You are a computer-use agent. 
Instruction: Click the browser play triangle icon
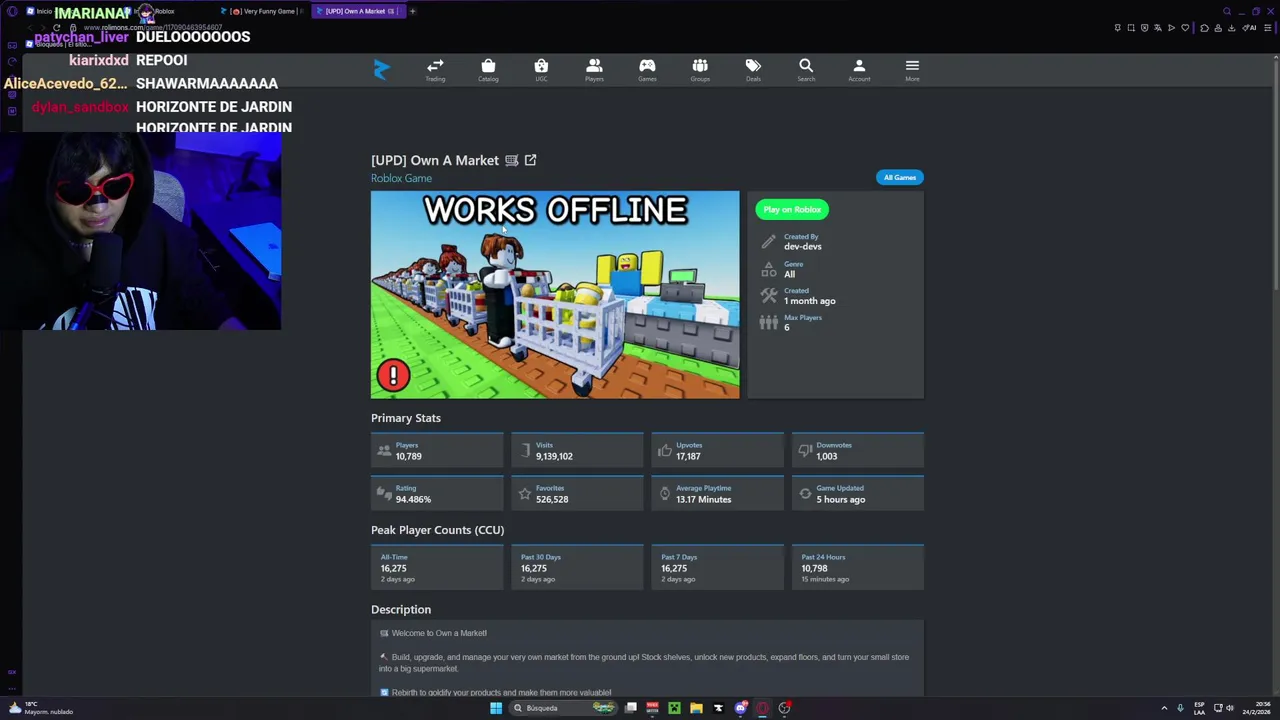coord(1172,28)
